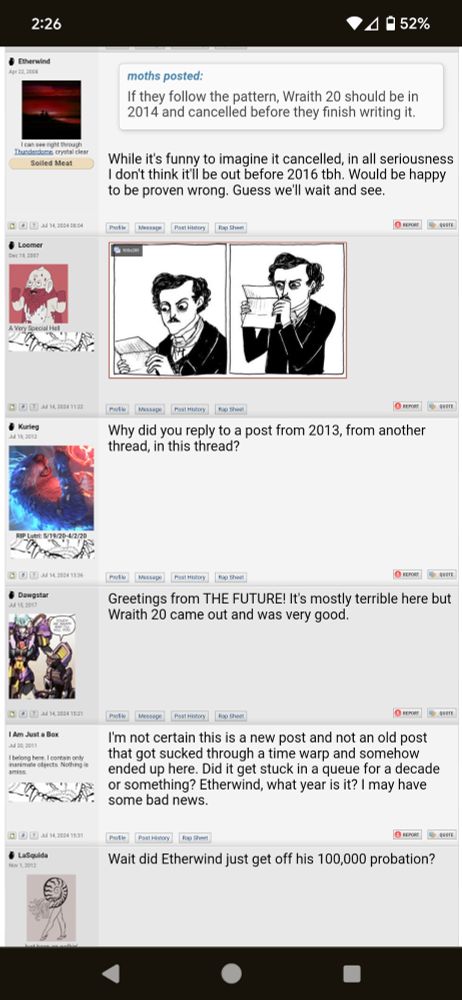Viewport: 462px width, 1000px height.
Task: Open Rap Sheet for I Am Just a Box
Action: (x=195, y=837)
